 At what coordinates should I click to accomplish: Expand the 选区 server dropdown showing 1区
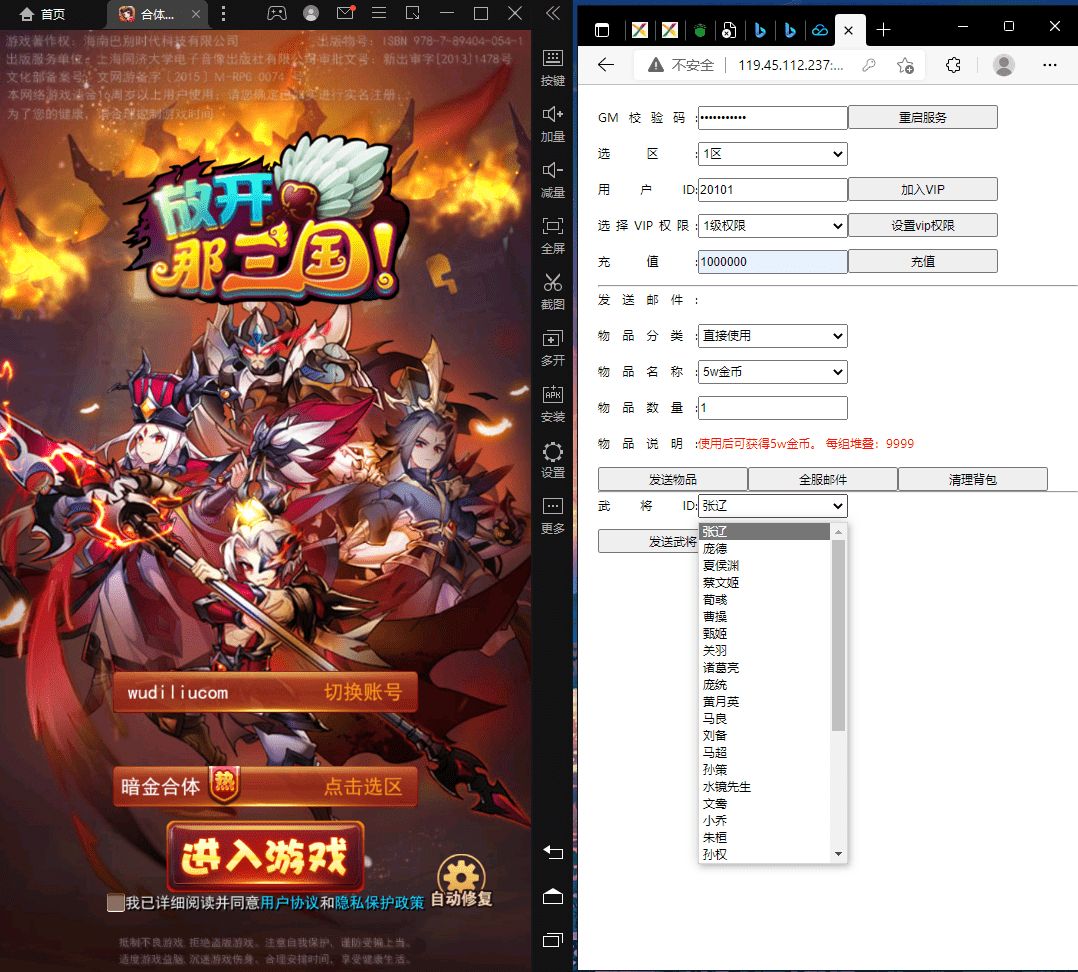click(x=772, y=154)
